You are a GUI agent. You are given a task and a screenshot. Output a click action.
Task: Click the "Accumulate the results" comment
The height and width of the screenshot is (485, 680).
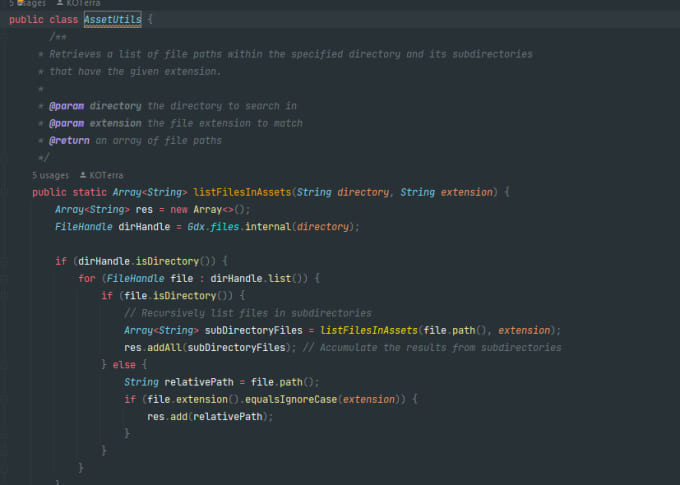[432, 347]
